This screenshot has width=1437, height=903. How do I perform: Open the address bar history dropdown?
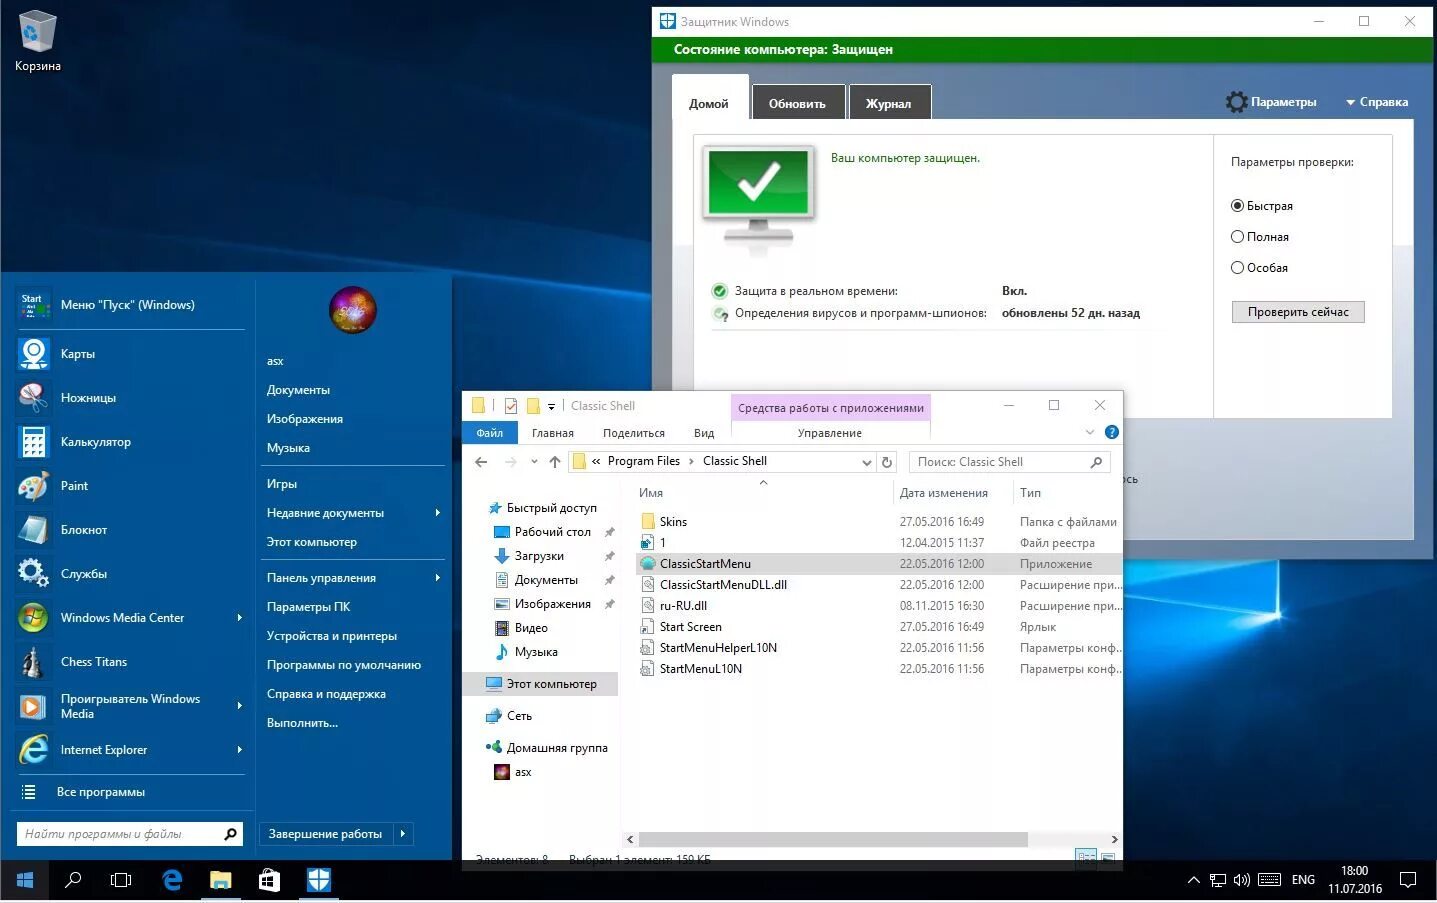(x=866, y=462)
